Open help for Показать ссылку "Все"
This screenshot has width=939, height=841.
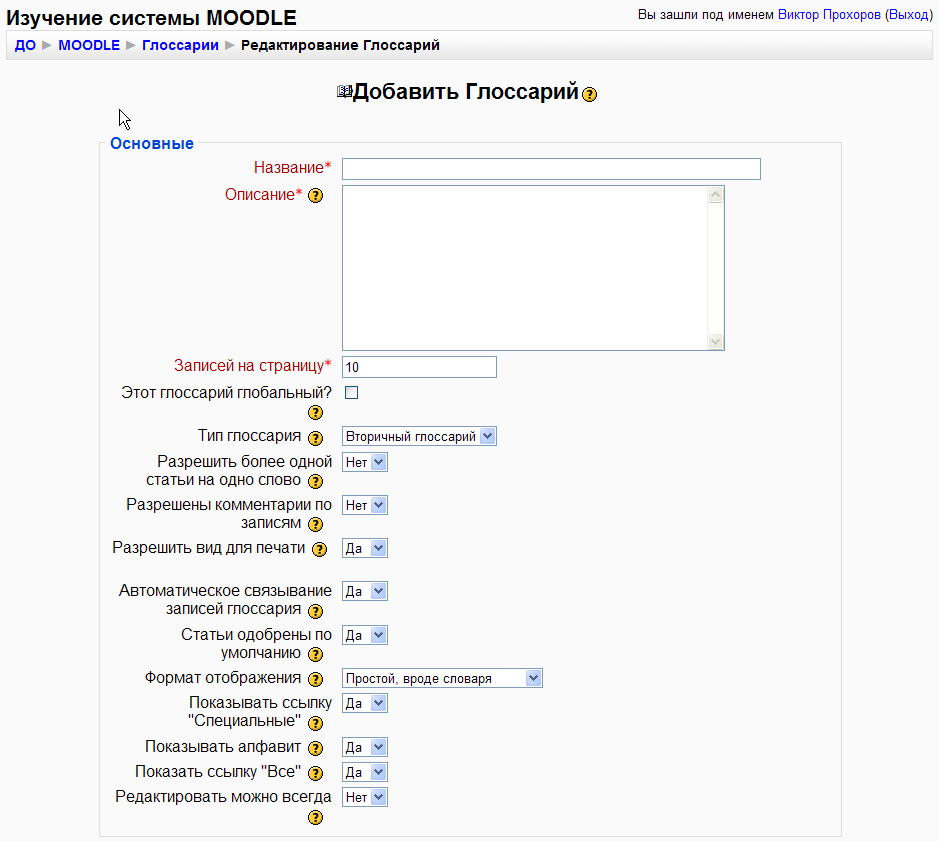316,773
